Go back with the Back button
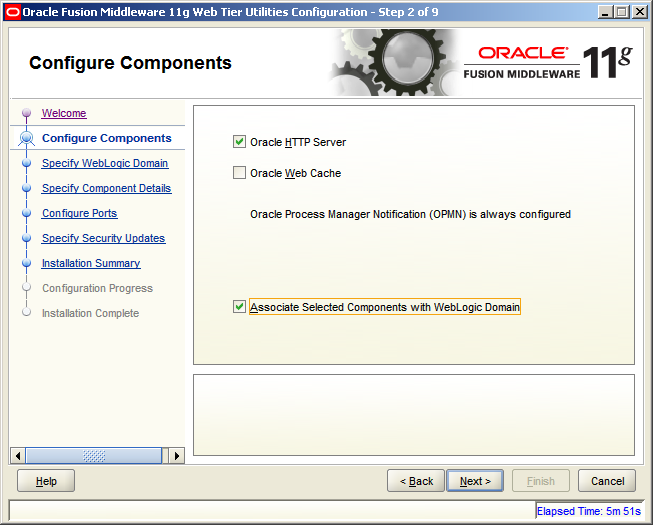Screen dimensions: 653x525 (416, 481)
